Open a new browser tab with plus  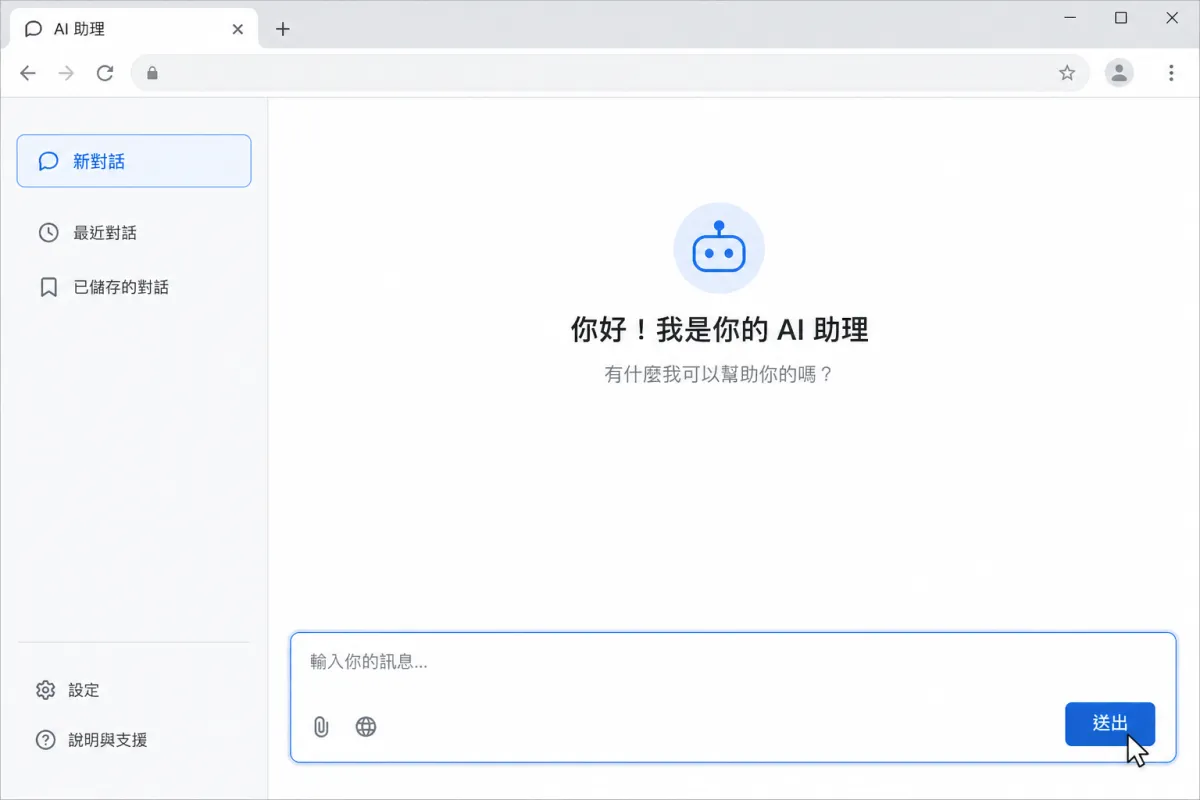(x=283, y=29)
